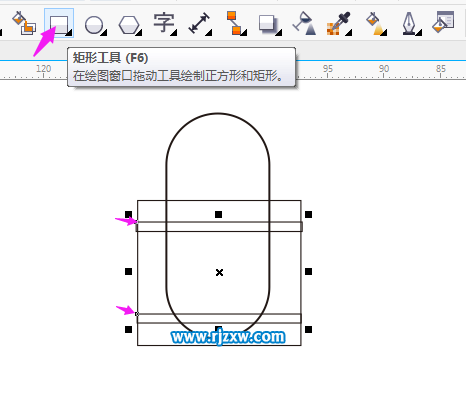Activate the Text tool
This screenshot has height=394, width=466.
coord(164,23)
